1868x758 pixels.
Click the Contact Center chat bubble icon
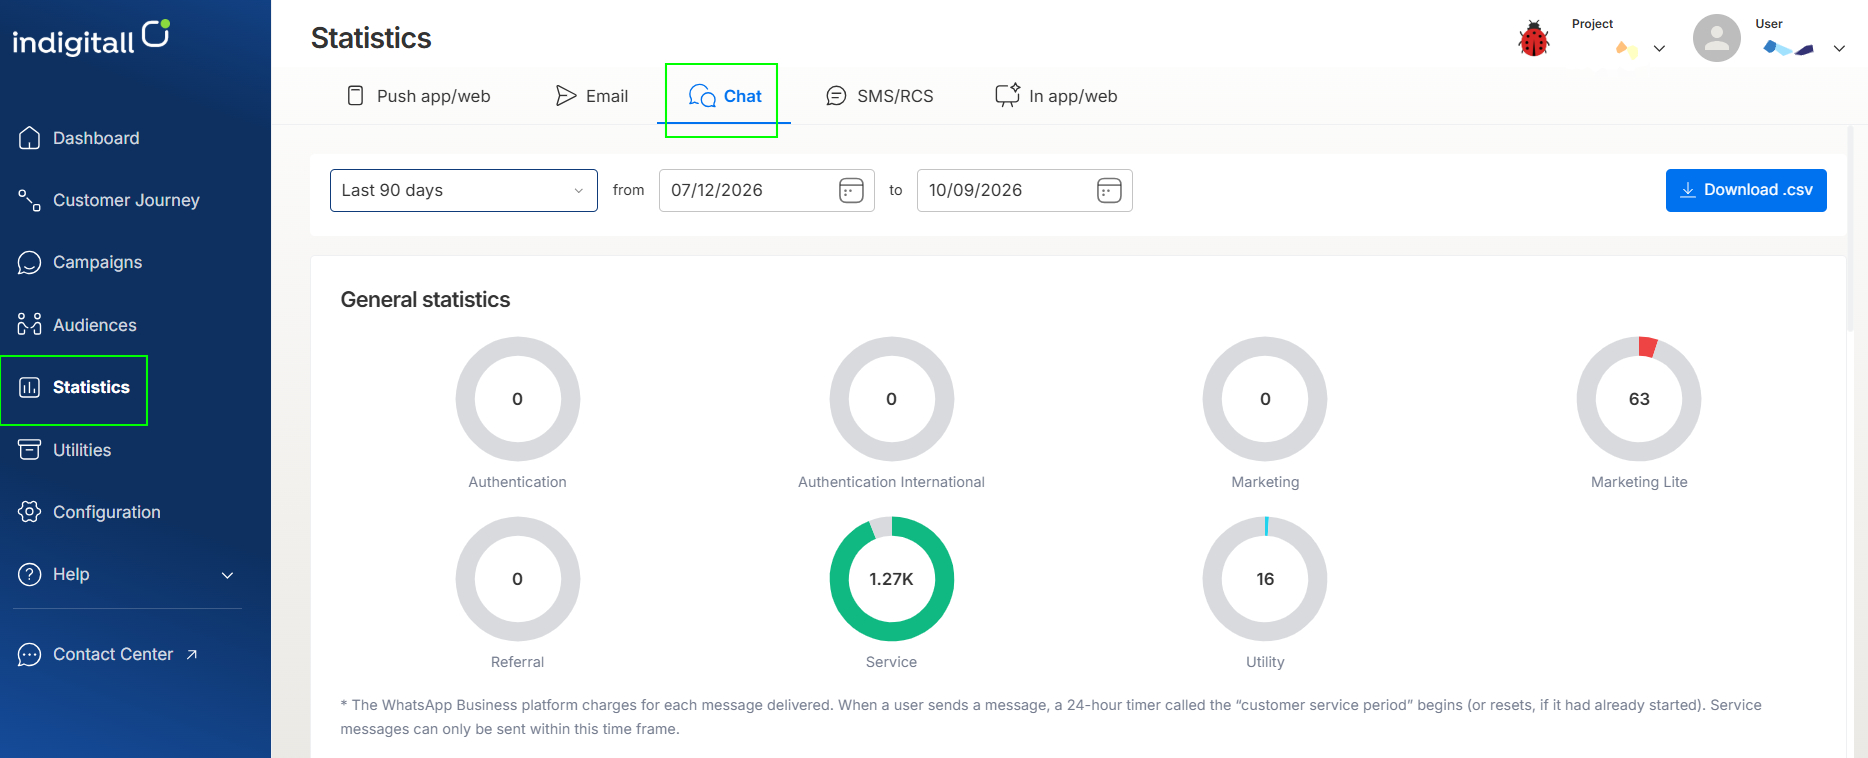coord(30,654)
